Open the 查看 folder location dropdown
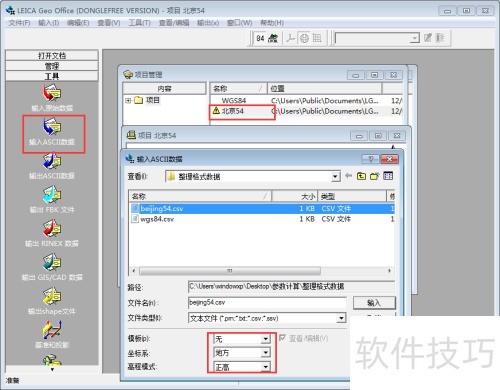The image size is (500, 390). [x=336, y=177]
